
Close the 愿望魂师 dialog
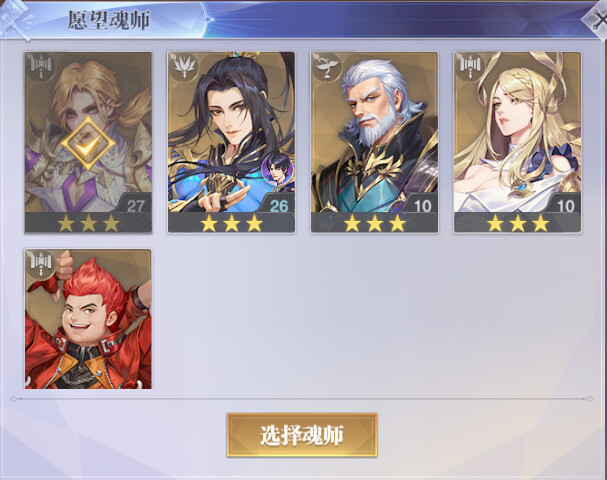(x=596, y=19)
